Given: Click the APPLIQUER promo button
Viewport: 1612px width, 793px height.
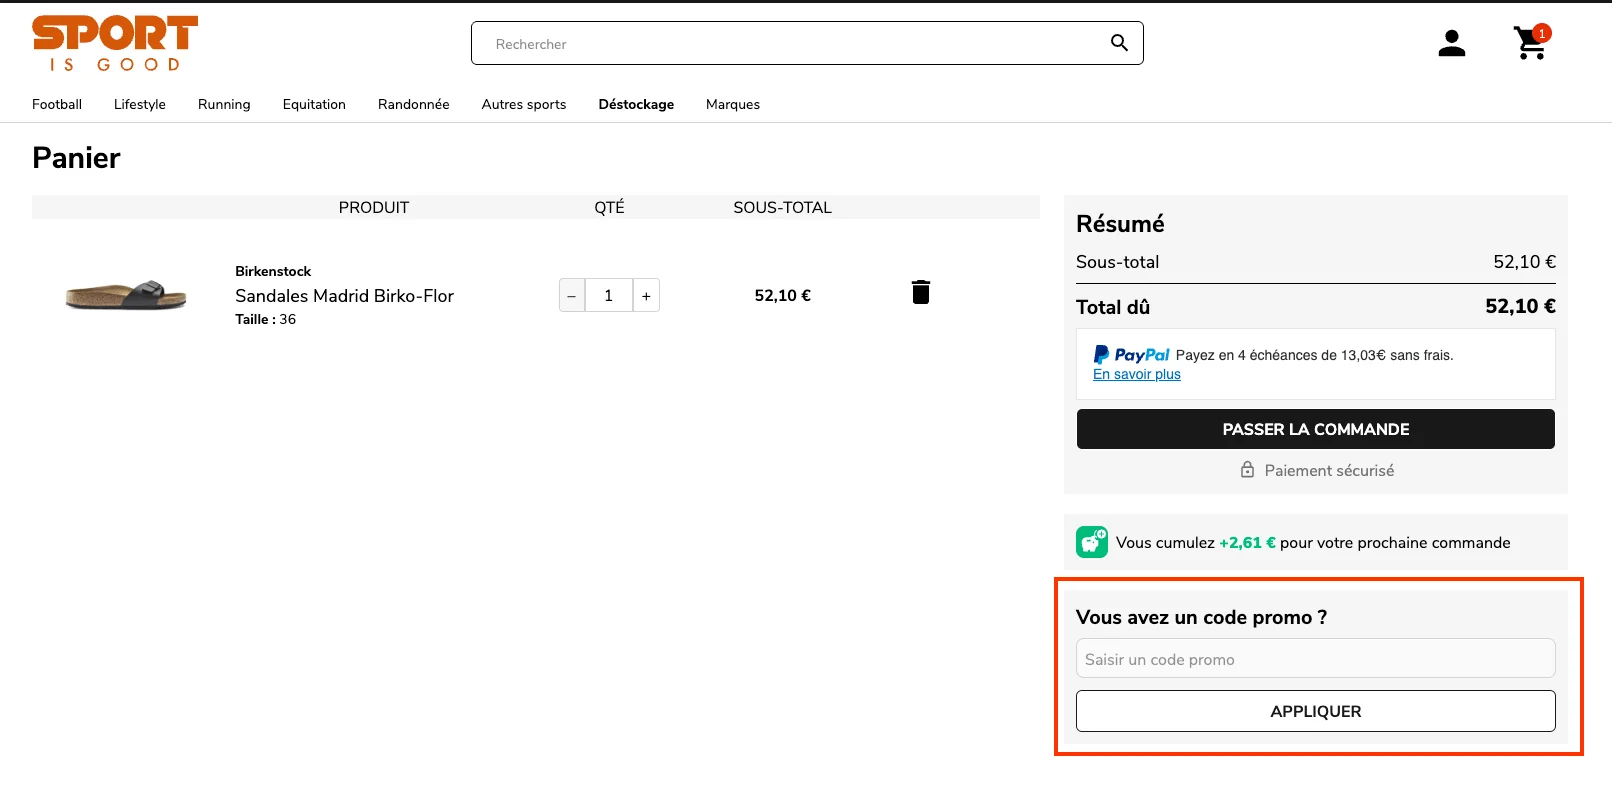Looking at the screenshot, I should 1316,711.
